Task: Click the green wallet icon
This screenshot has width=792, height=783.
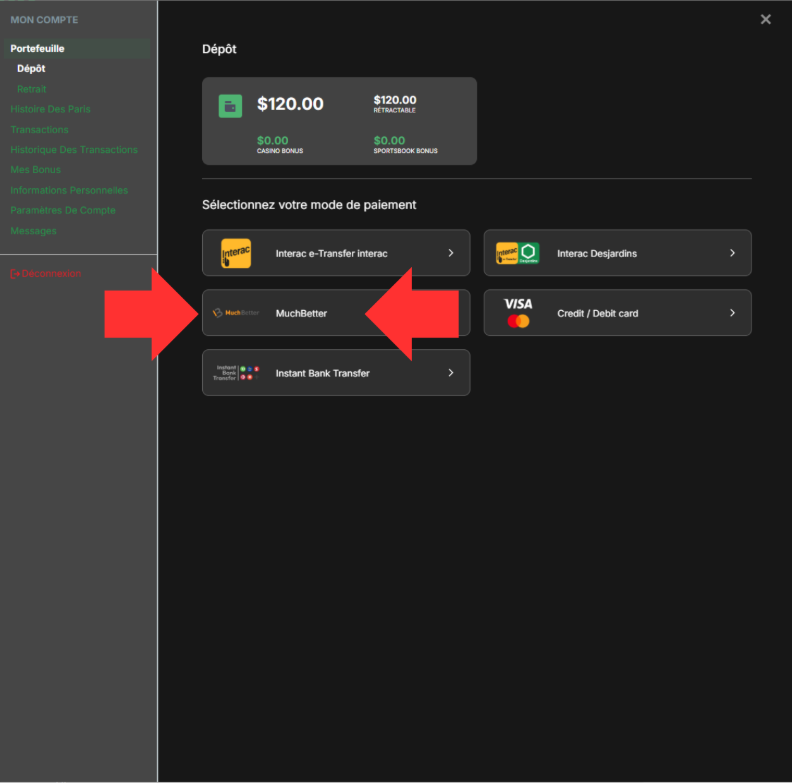Action: click(230, 106)
